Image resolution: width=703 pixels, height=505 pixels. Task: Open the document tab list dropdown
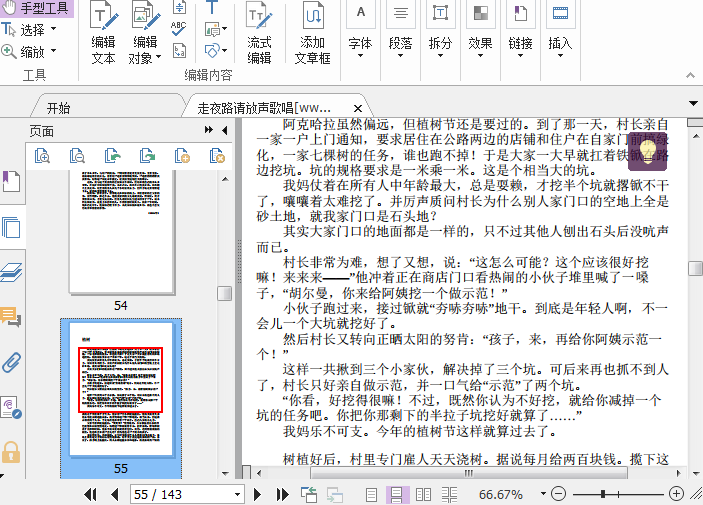coord(694,103)
